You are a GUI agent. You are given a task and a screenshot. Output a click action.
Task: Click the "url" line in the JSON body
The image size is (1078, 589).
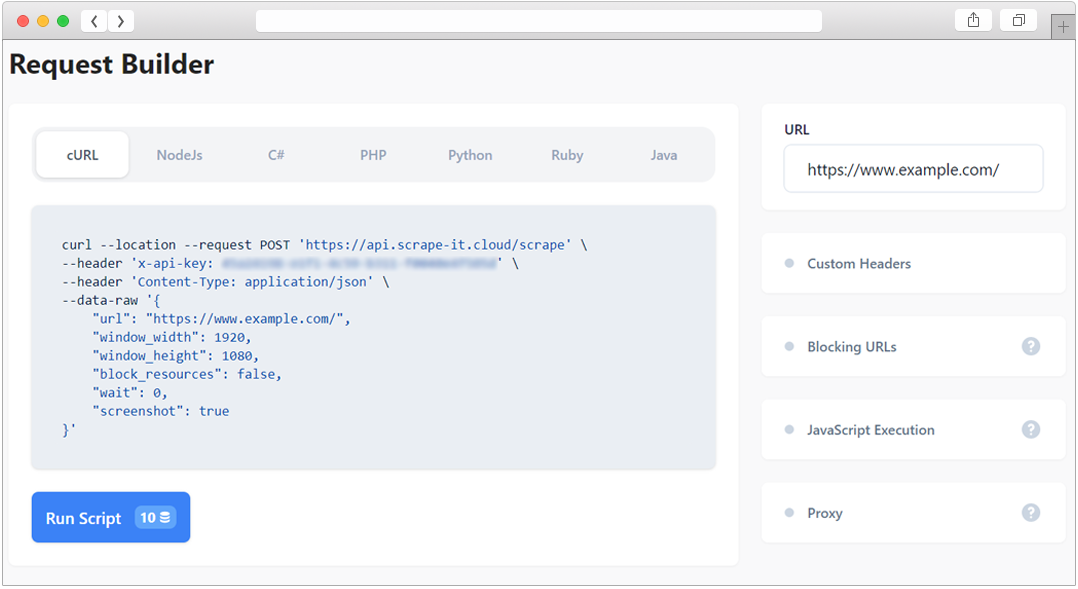221,319
